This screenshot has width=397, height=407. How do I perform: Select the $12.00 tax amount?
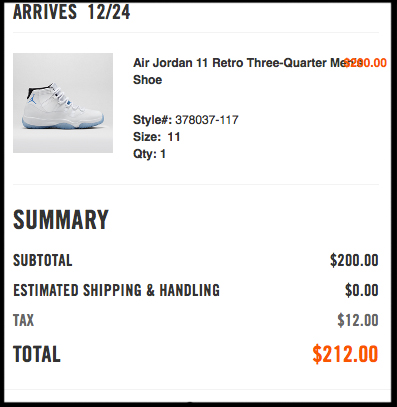click(358, 320)
